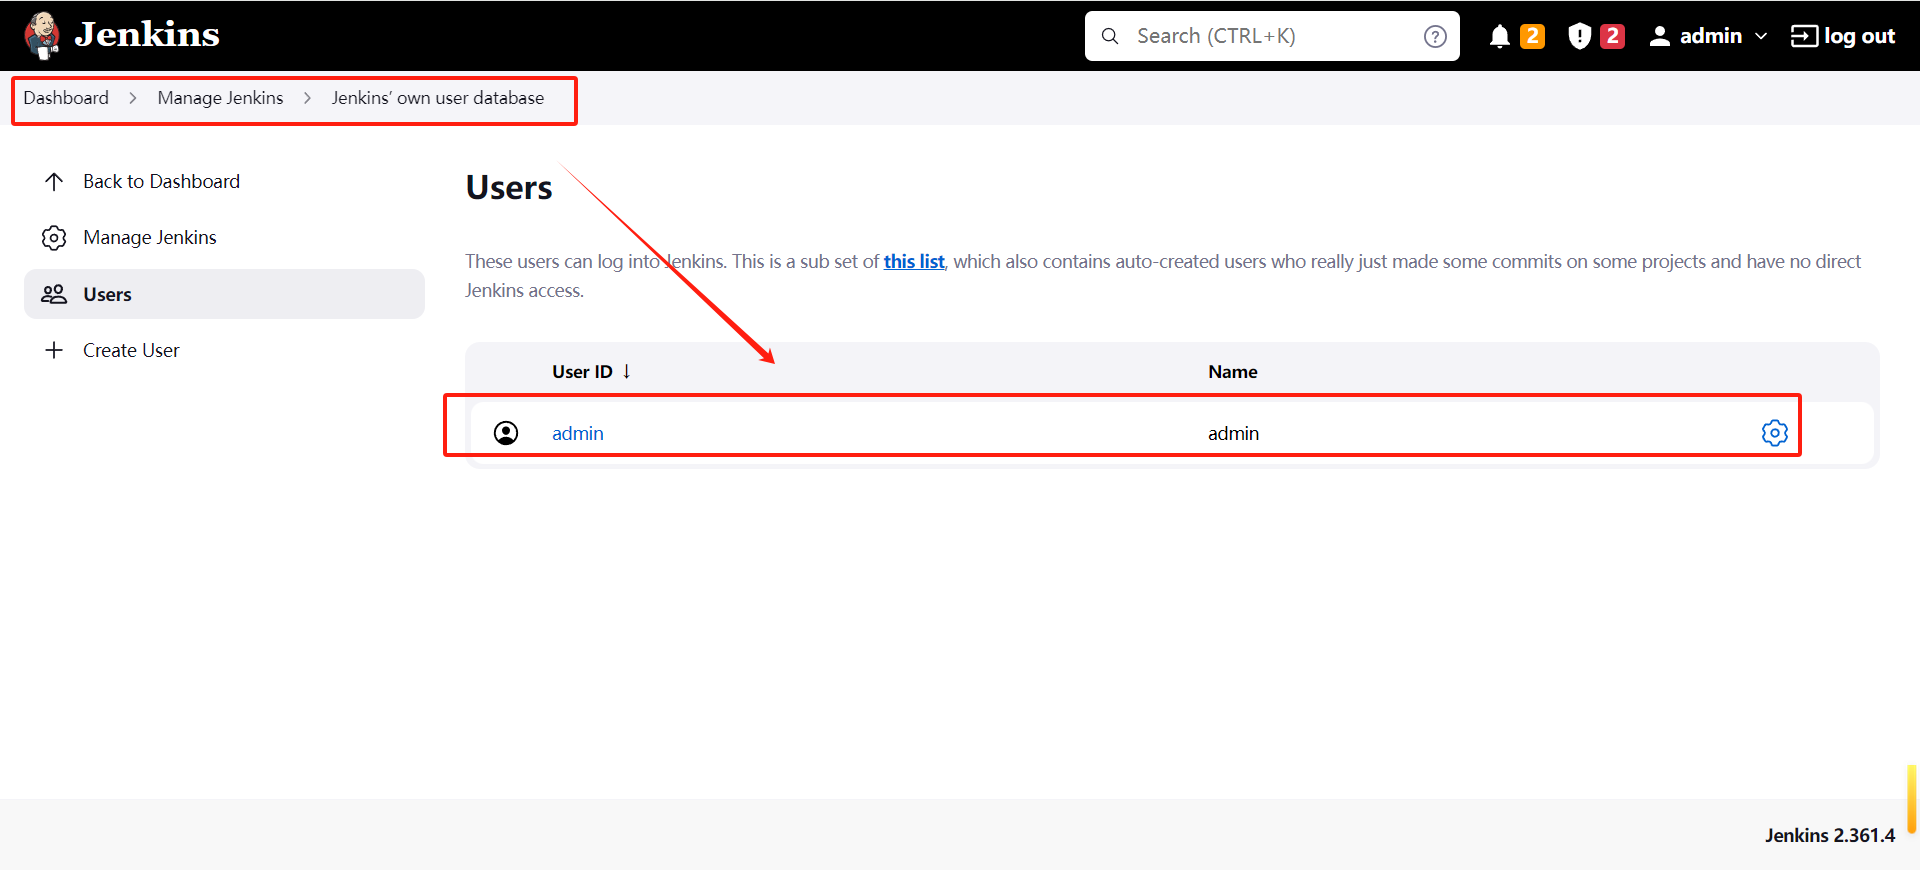Sort the table by Name column
Screen dimensions: 1920x870
(x=1232, y=372)
